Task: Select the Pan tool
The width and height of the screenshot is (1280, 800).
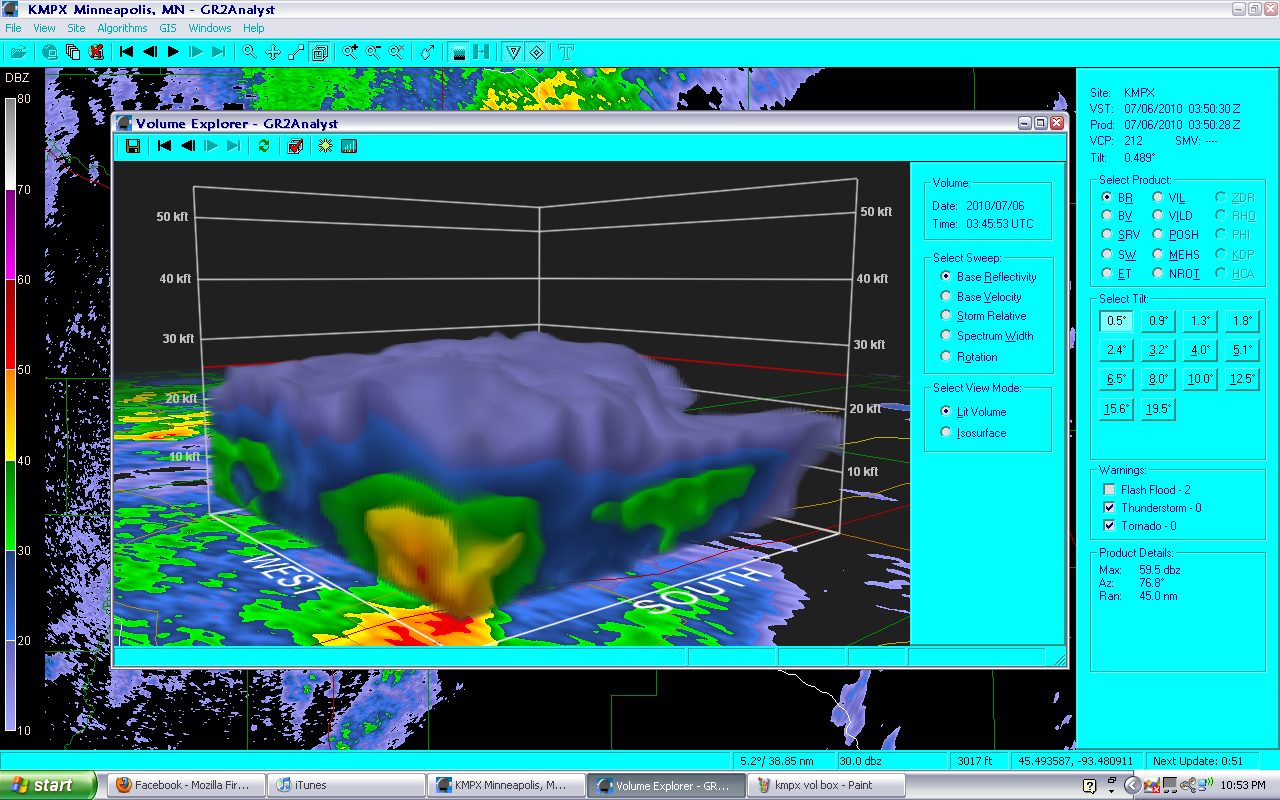Action: 273,52
